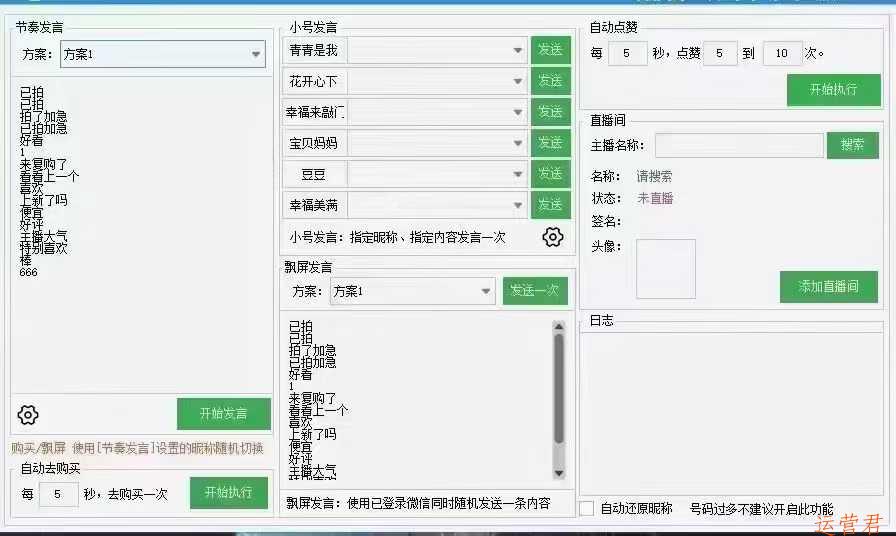The height and width of the screenshot is (536, 896).
Task: Select '666' in 节奏发言 list
Action: pos(28,273)
